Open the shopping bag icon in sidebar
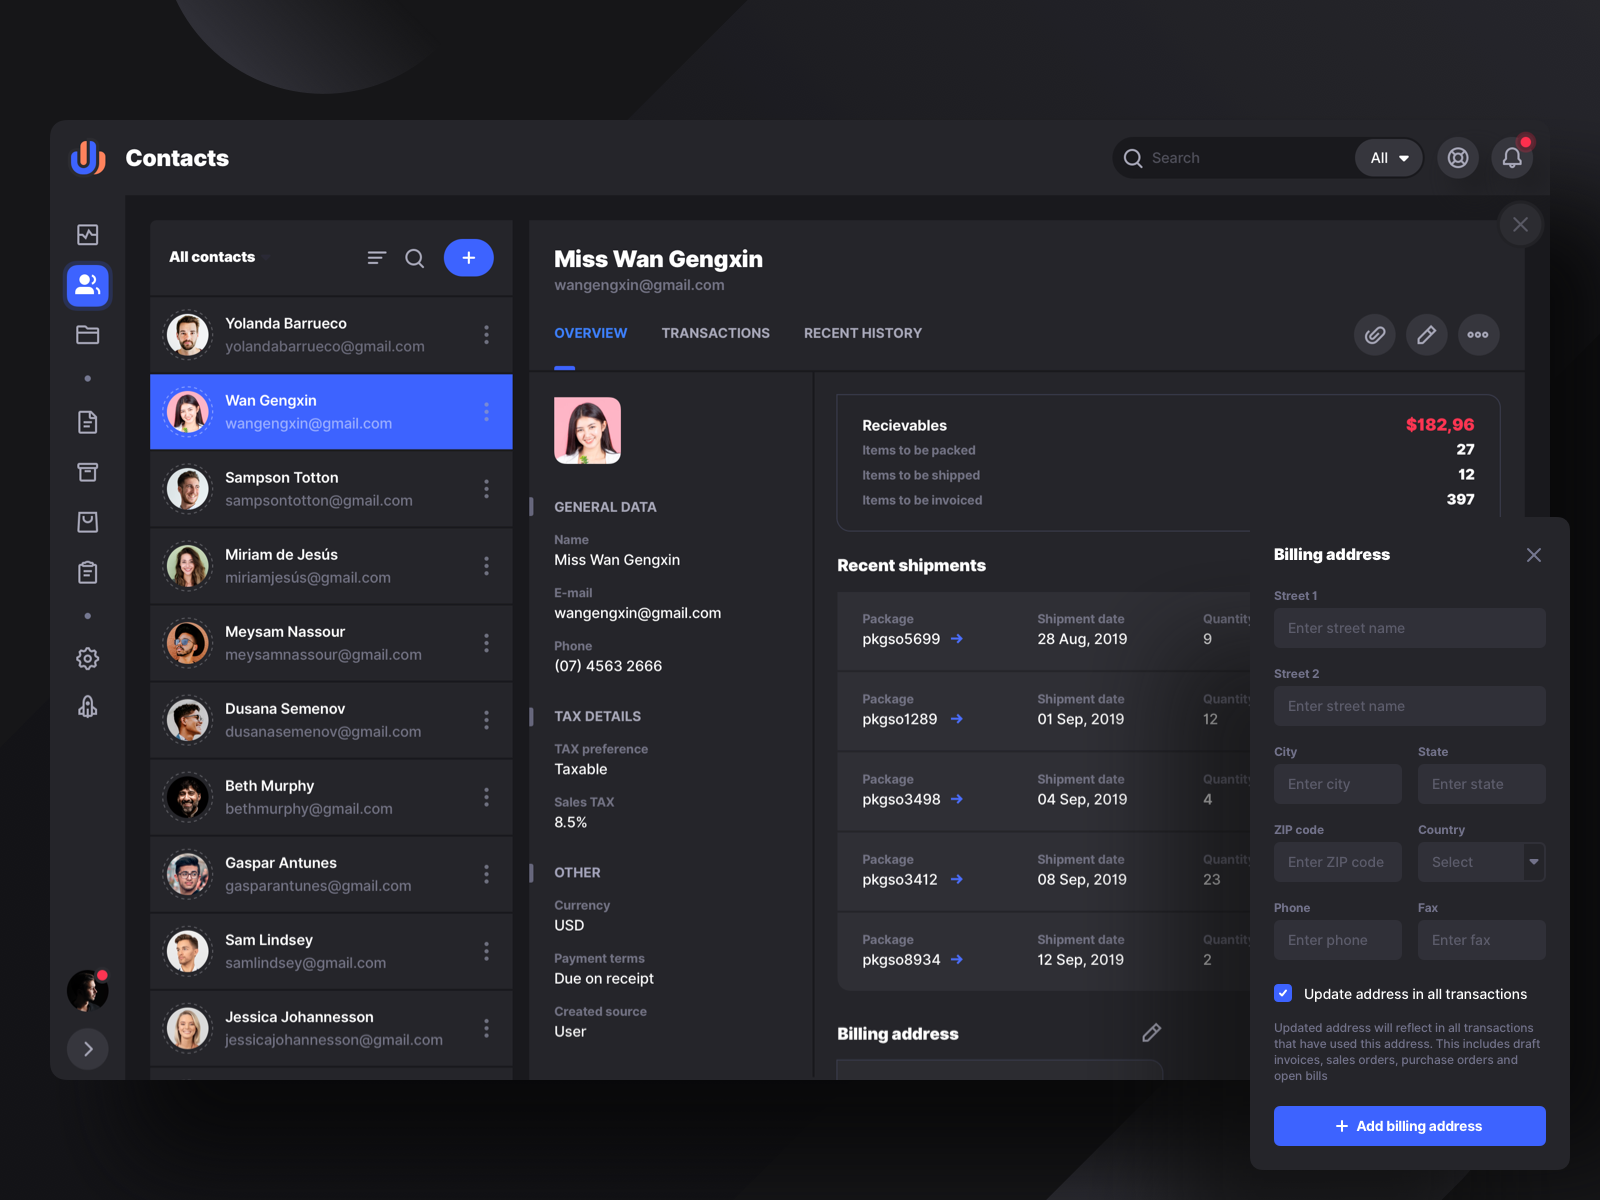Viewport: 1600px width, 1200px height. tap(87, 522)
